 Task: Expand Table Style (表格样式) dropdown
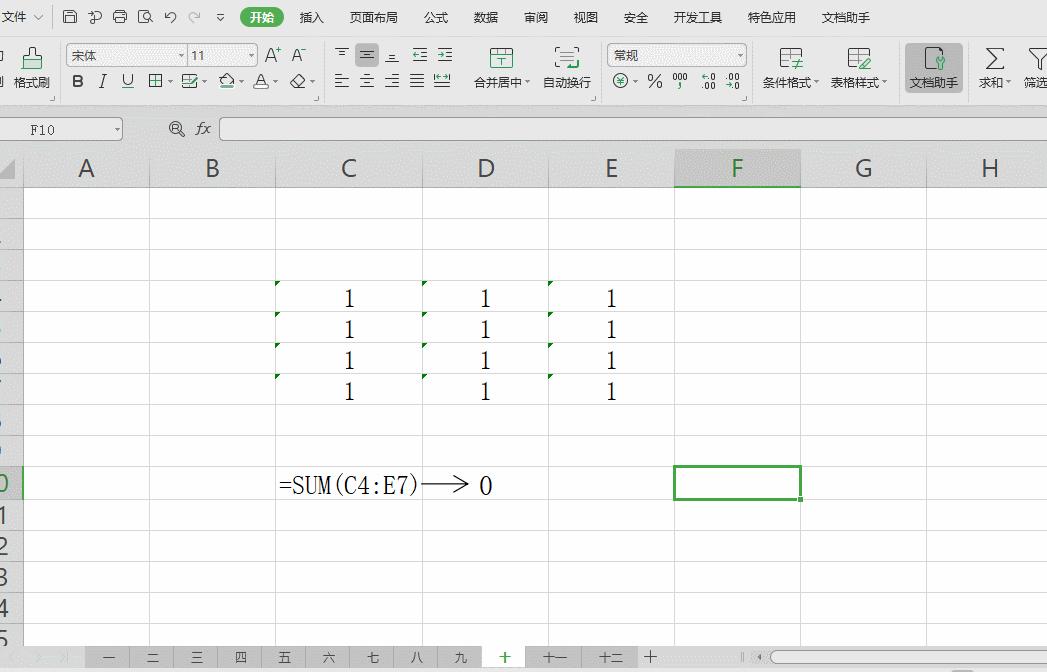click(x=884, y=82)
